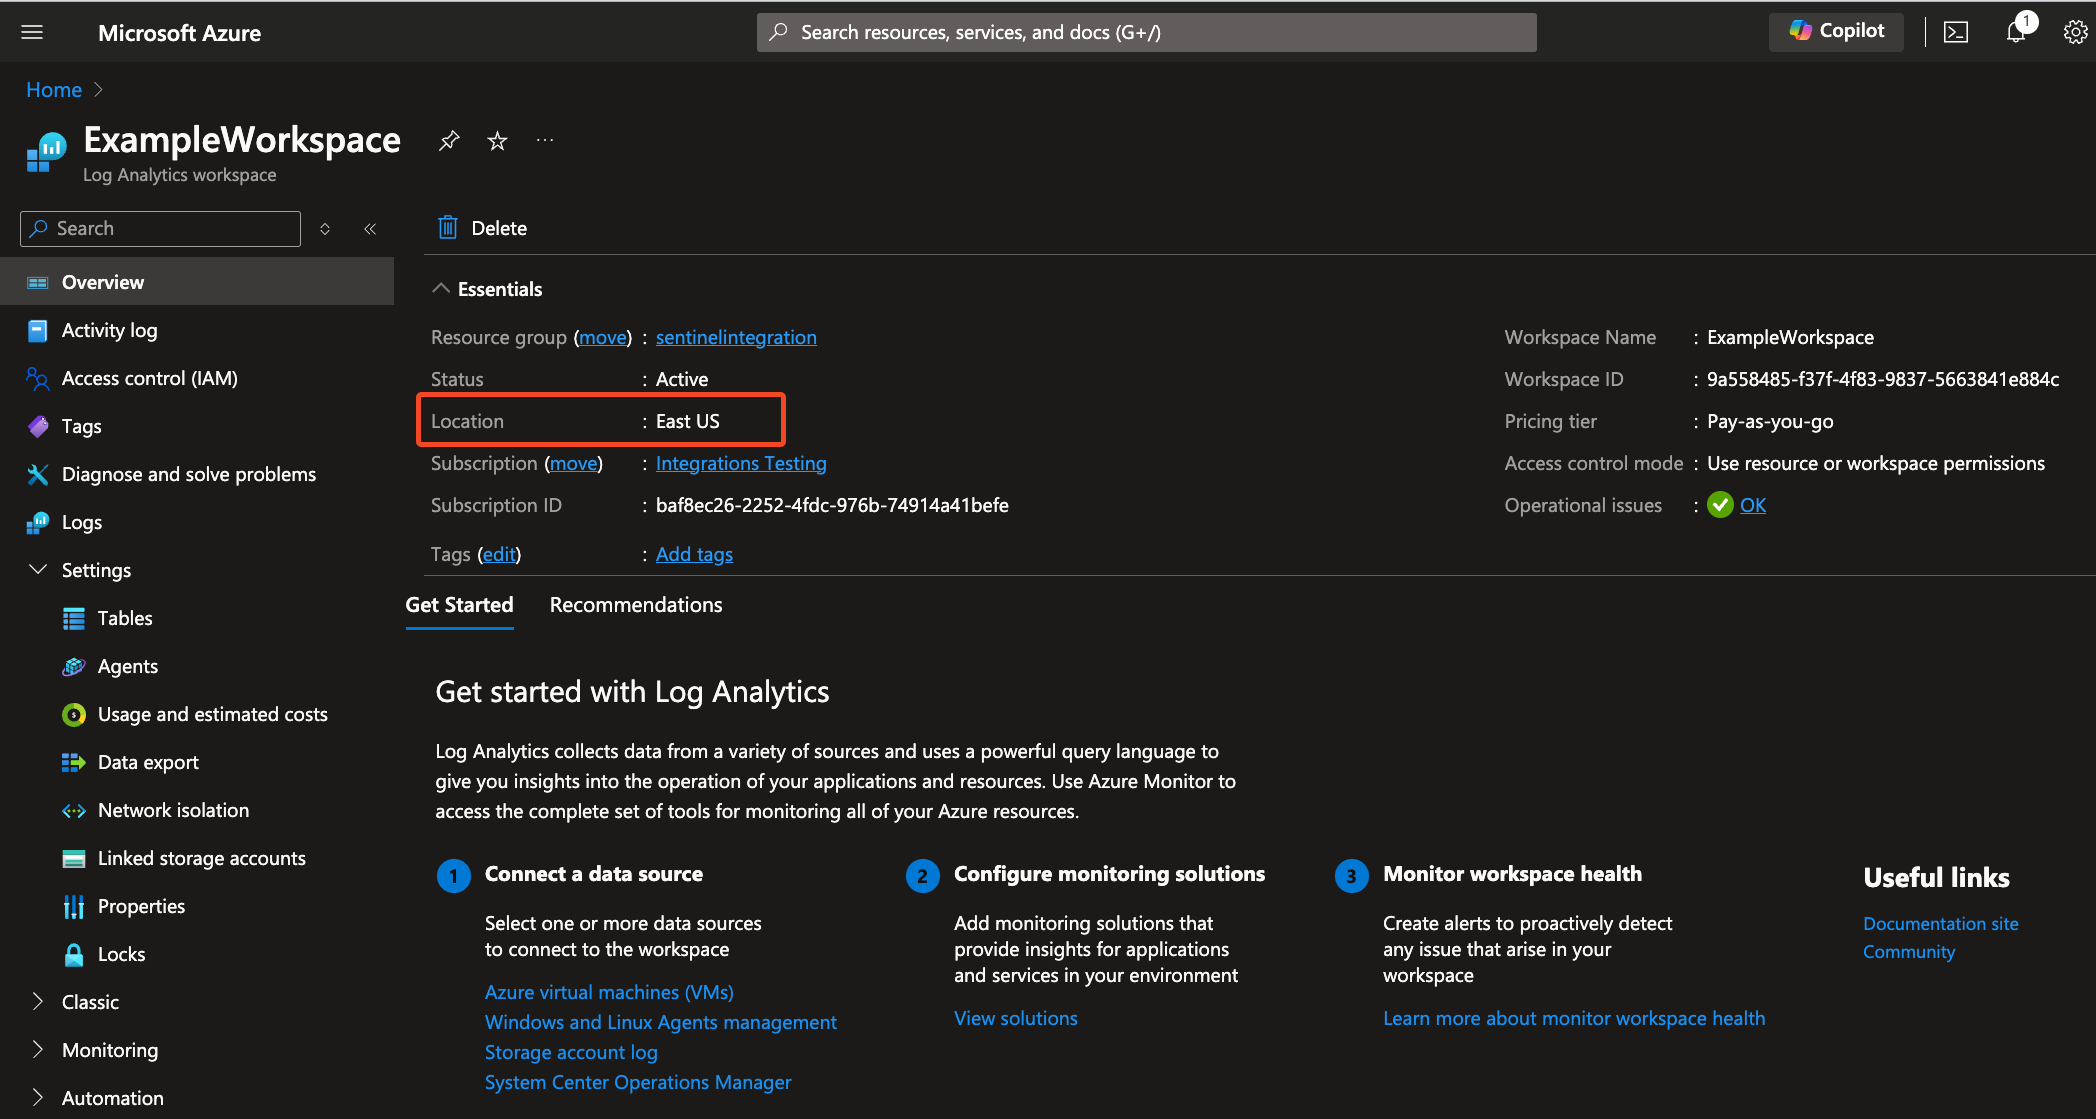Open Windows and Linux Agents management
The image size is (2096, 1119).
click(660, 1022)
